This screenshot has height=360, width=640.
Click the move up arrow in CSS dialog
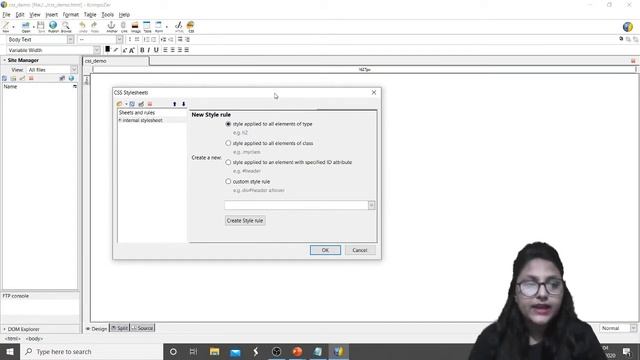[x=175, y=104]
